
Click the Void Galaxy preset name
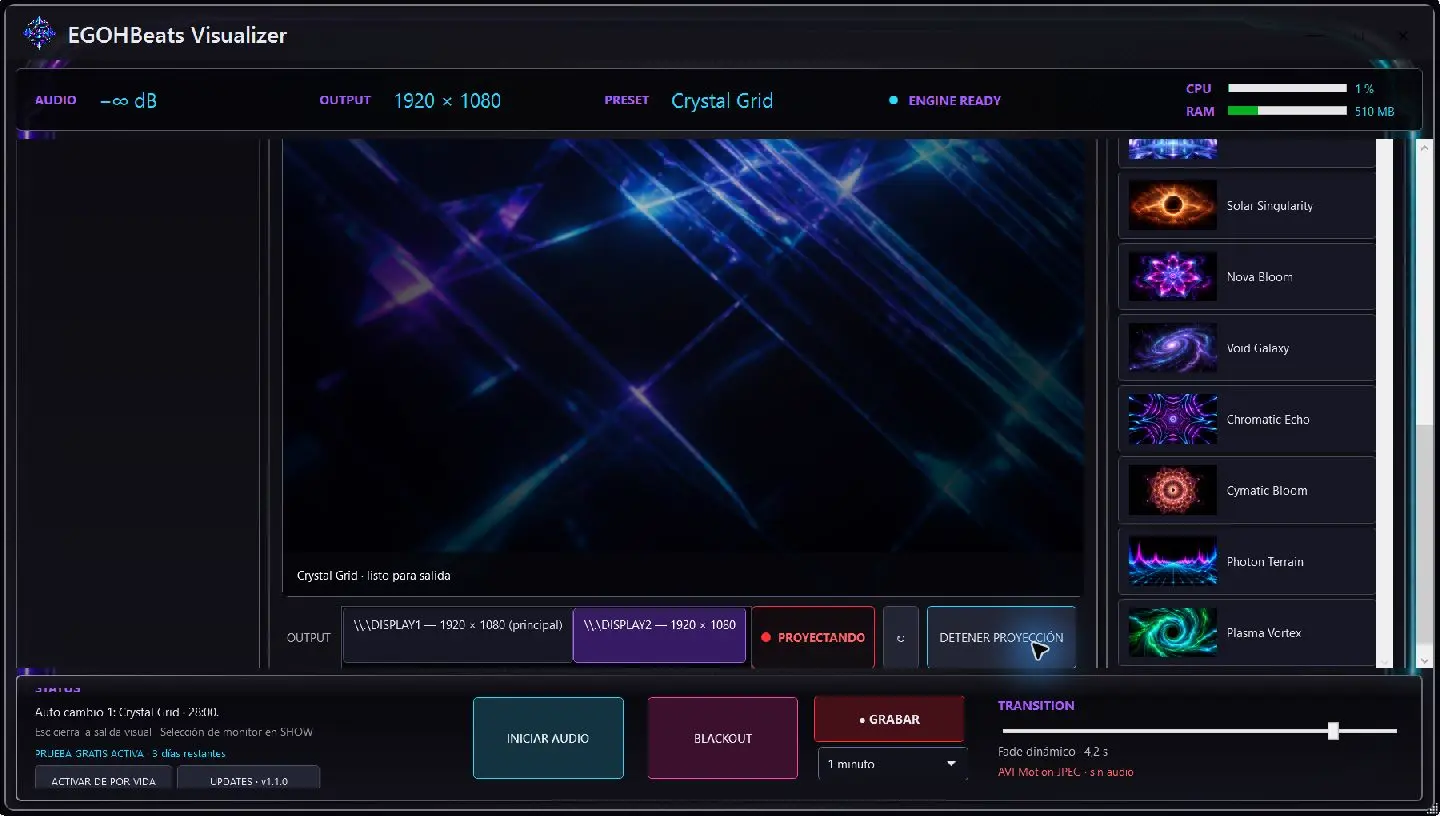click(x=1258, y=348)
